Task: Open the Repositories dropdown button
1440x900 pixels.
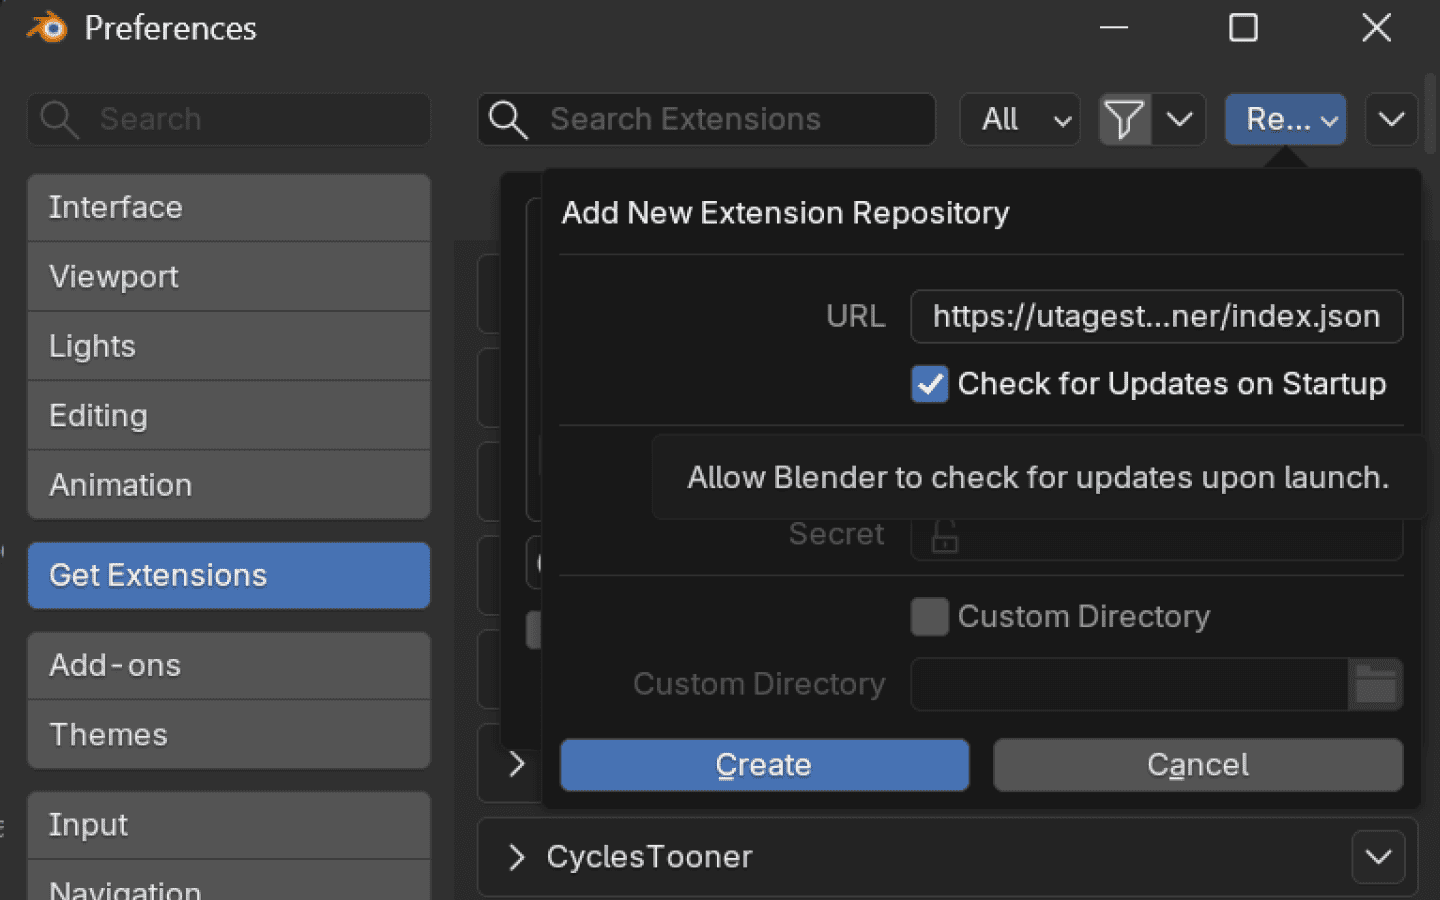Action: (1286, 120)
